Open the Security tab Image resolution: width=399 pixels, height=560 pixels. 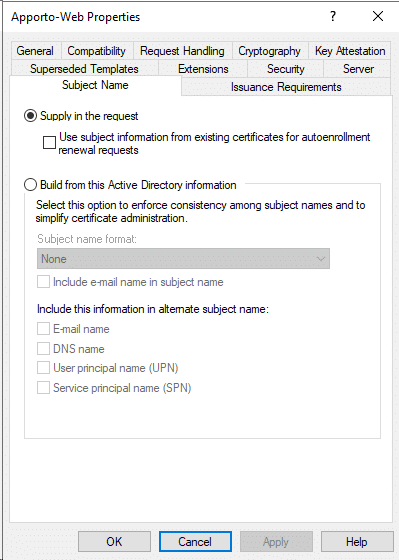tap(285, 69)
